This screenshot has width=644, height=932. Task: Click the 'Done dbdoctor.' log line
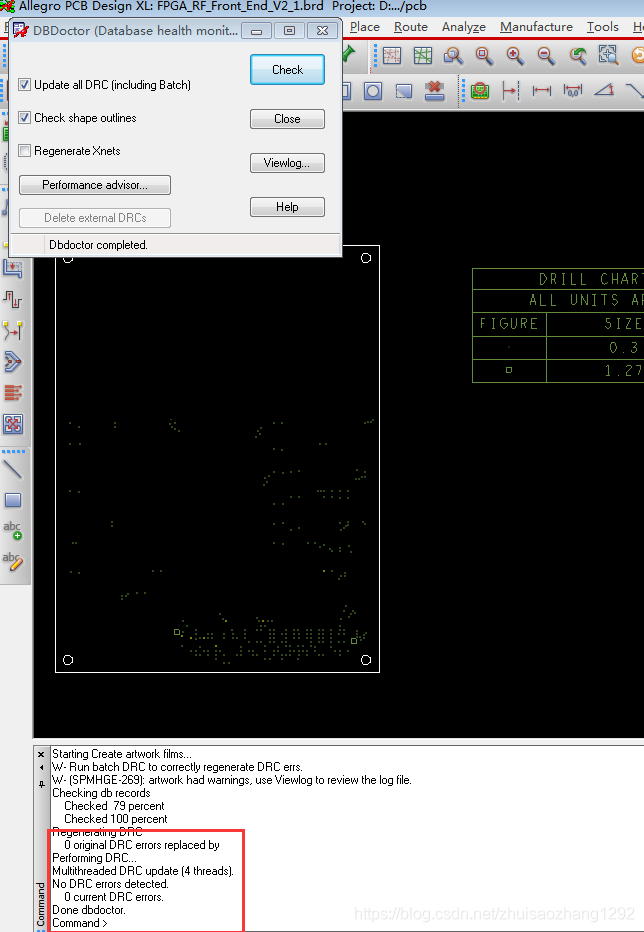pyautogui.click(x=89, y=910)
